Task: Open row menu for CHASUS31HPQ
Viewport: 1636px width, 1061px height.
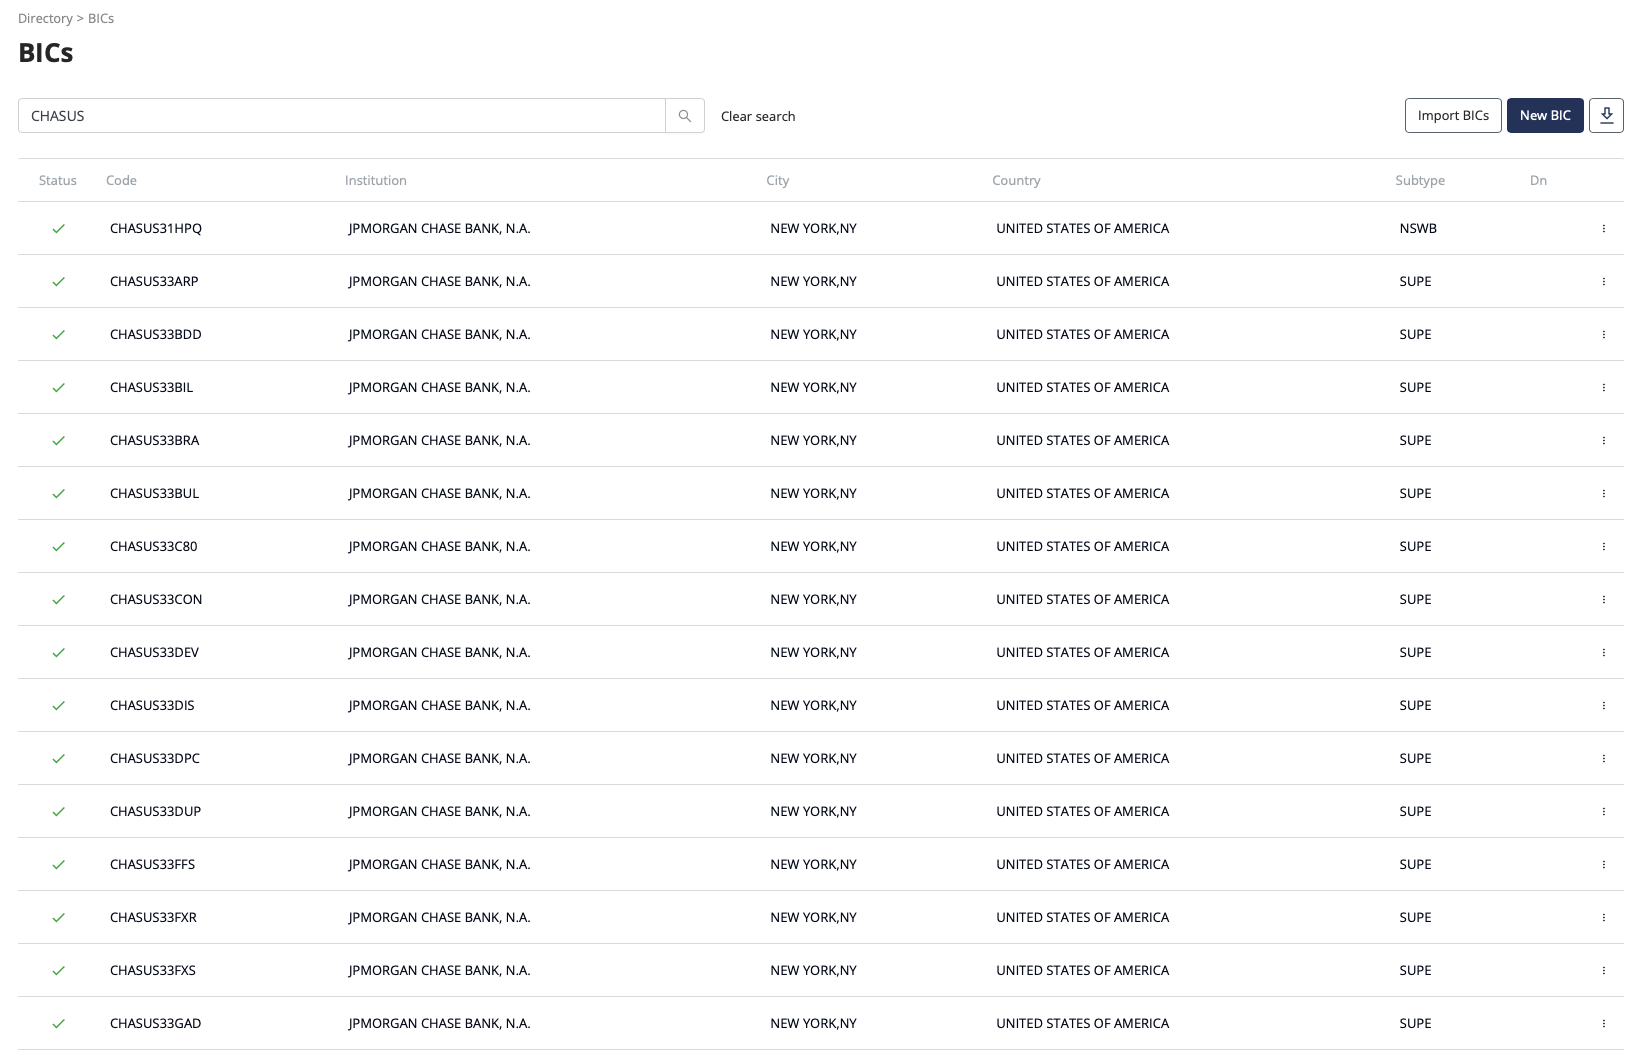Action: tap(1604, 229)
